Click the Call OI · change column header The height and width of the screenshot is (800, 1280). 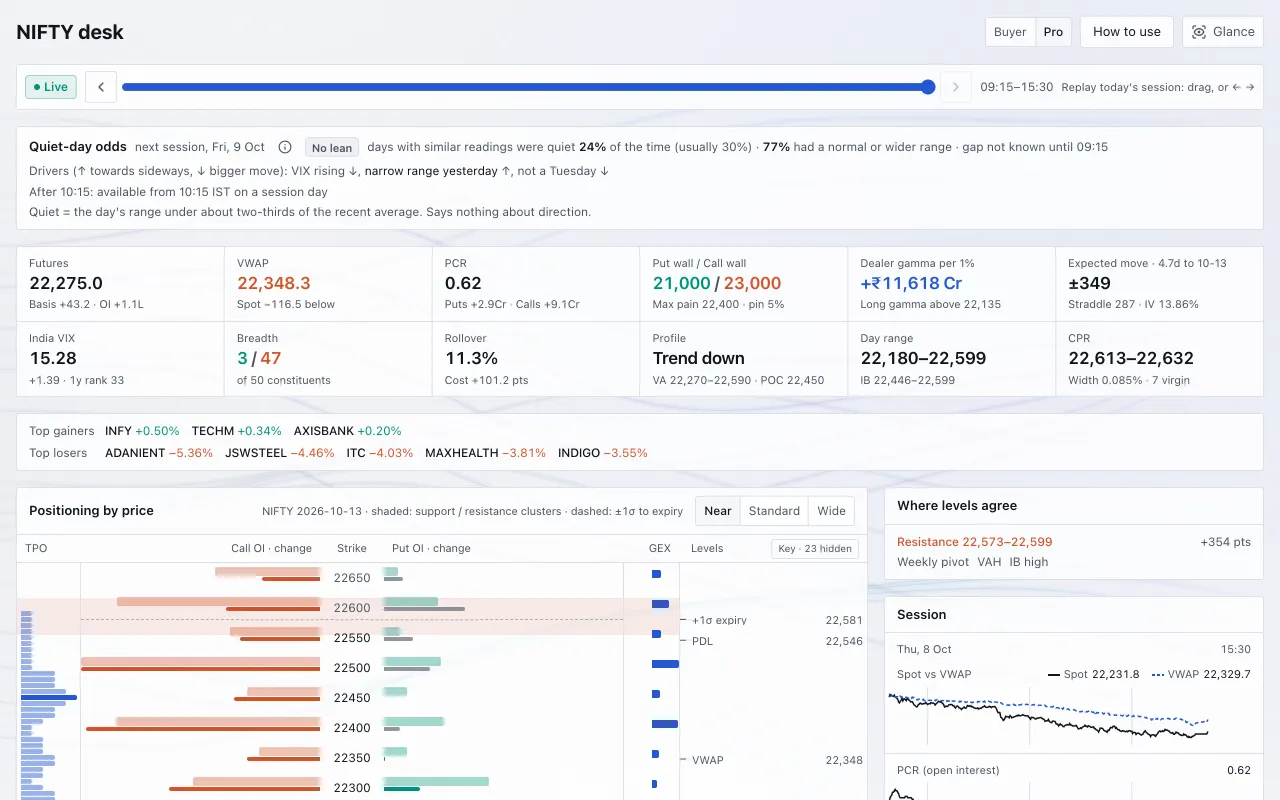point(271,548)
